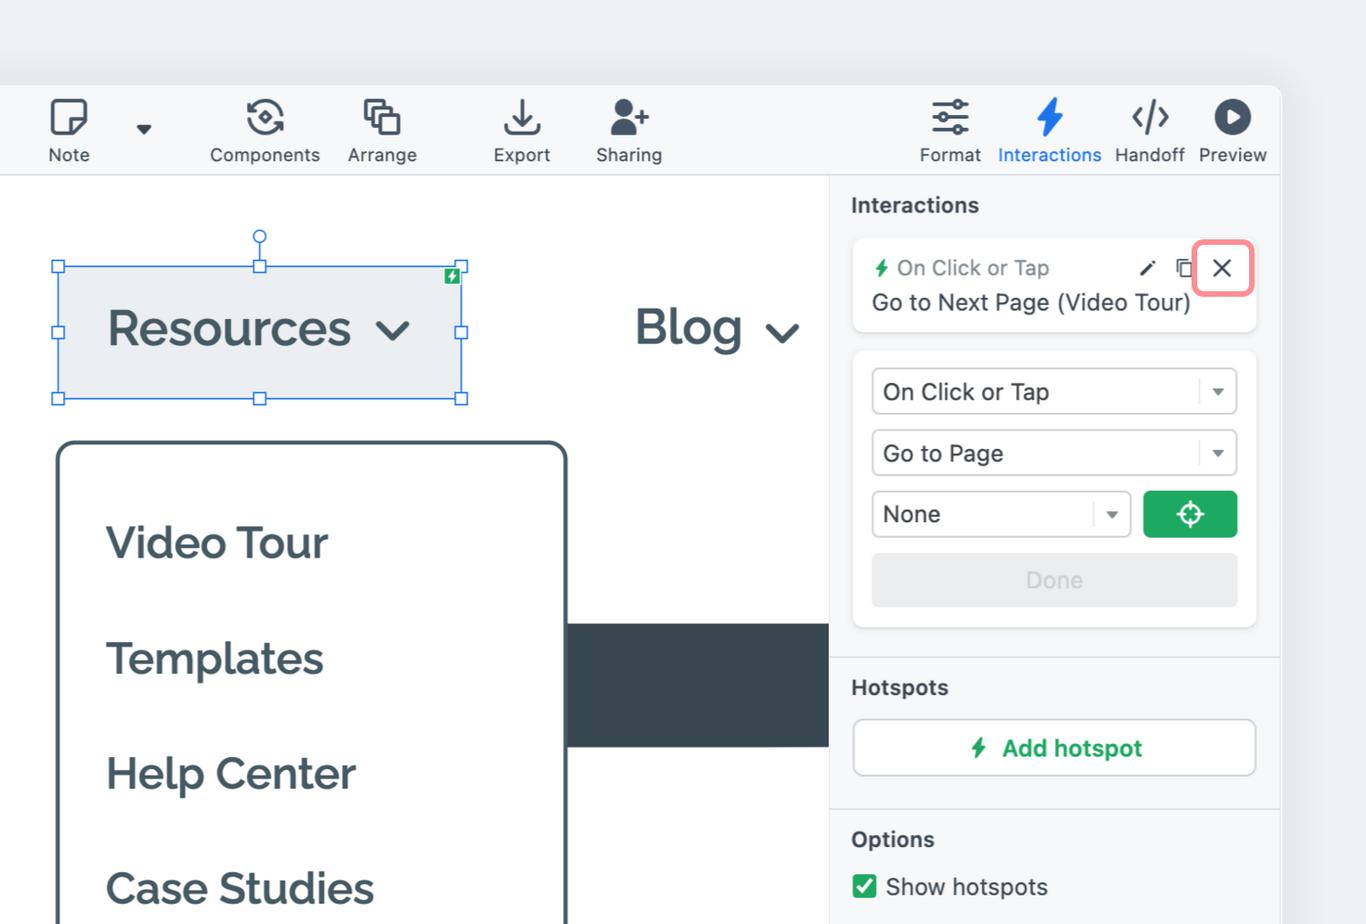Toggle the Show hotspots checkbox
The width and height of the screenshot is (1366, 924).
tap(864, 887)
